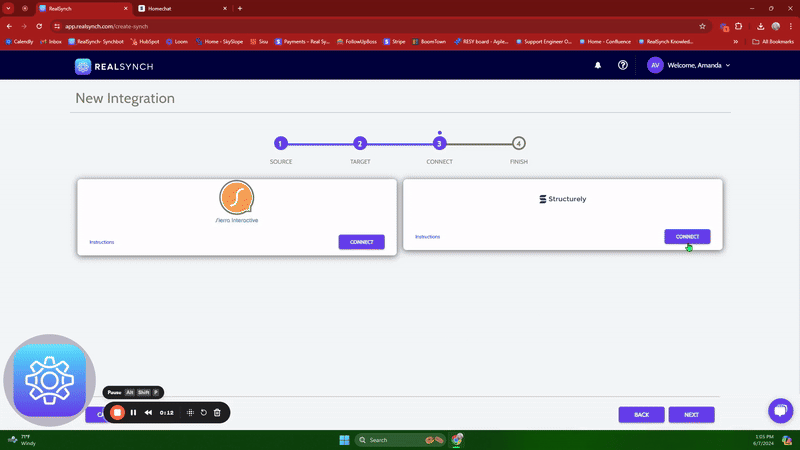Screen dimensions: 800x450
Task: Select the RealSynch browser tab
Action: (x=82, y=8)
